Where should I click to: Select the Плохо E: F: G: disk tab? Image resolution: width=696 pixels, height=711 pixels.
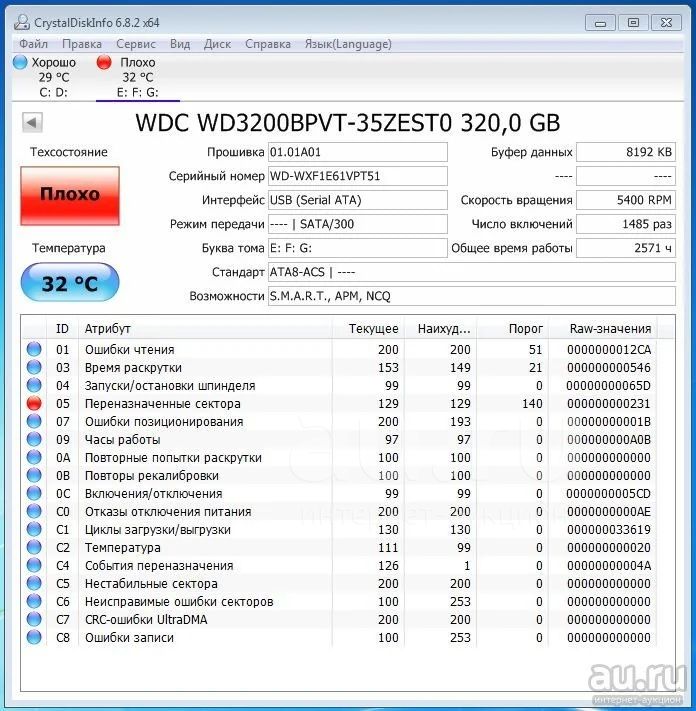137,77
